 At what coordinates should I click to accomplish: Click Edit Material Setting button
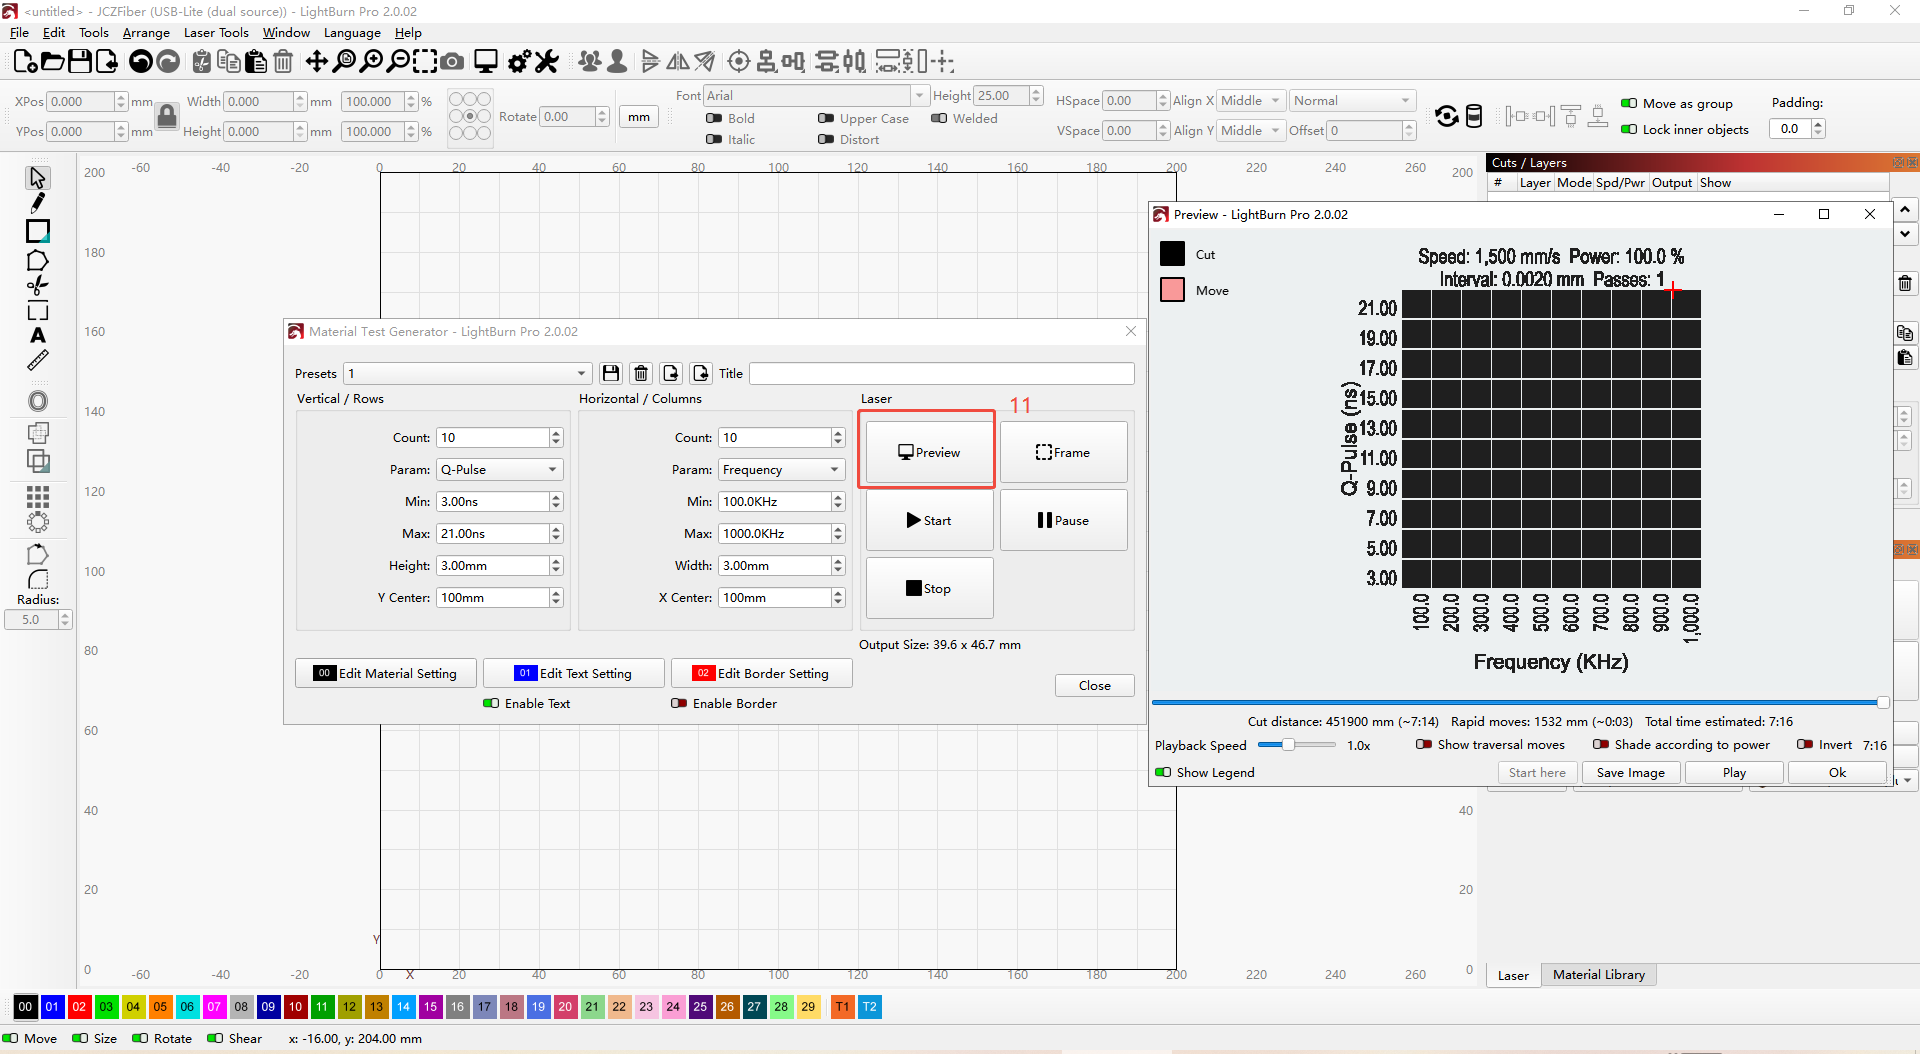click(x=386, y=673)
